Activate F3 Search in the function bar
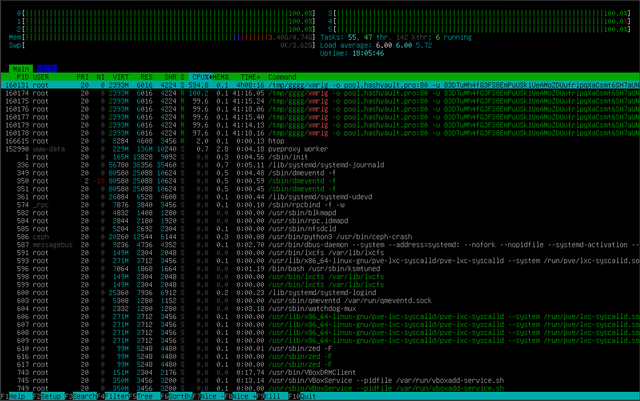The image size is (640, 401). tap(80, 397)
